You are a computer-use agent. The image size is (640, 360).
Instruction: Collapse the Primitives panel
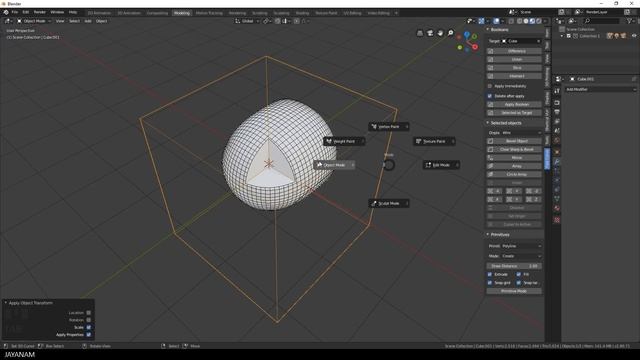488,235
